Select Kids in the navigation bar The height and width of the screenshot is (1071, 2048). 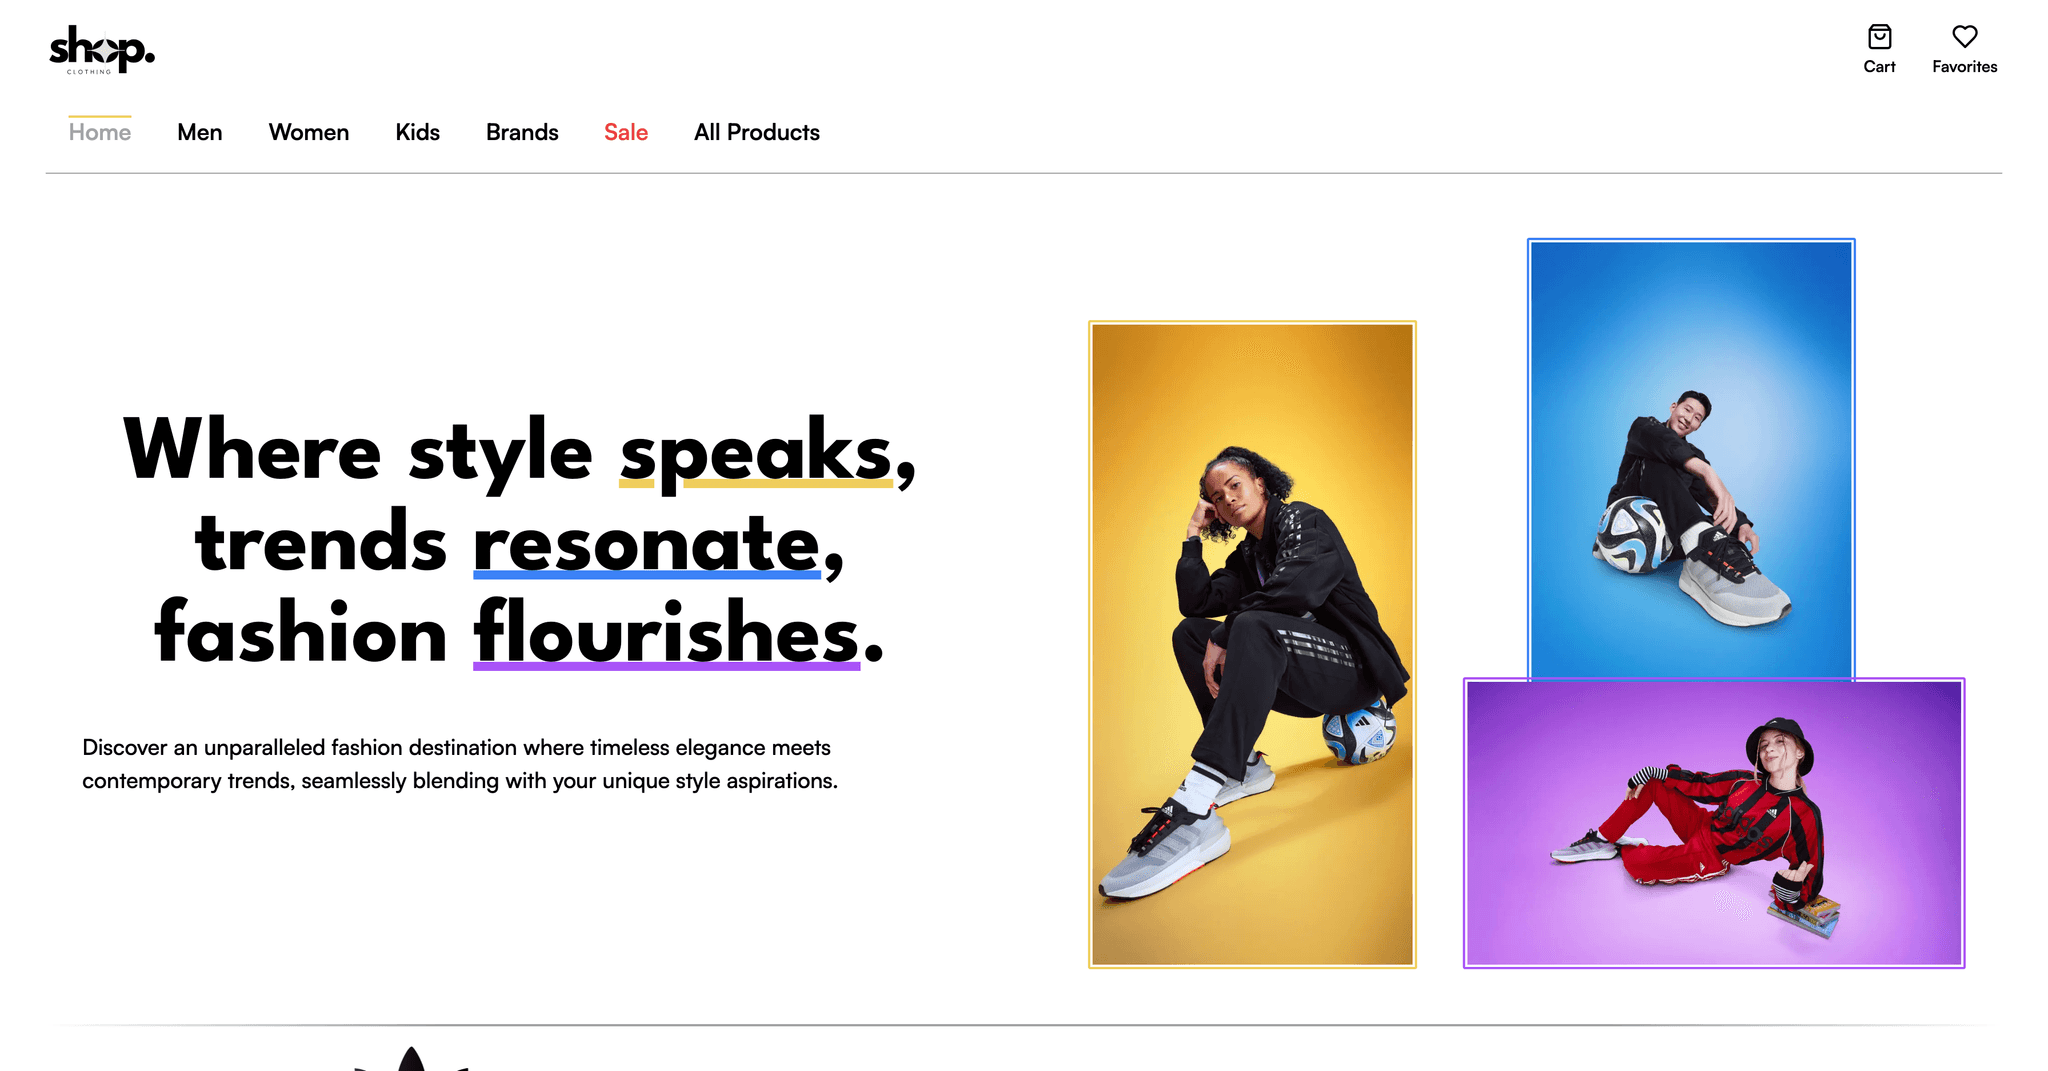click(x=418, y=132)
